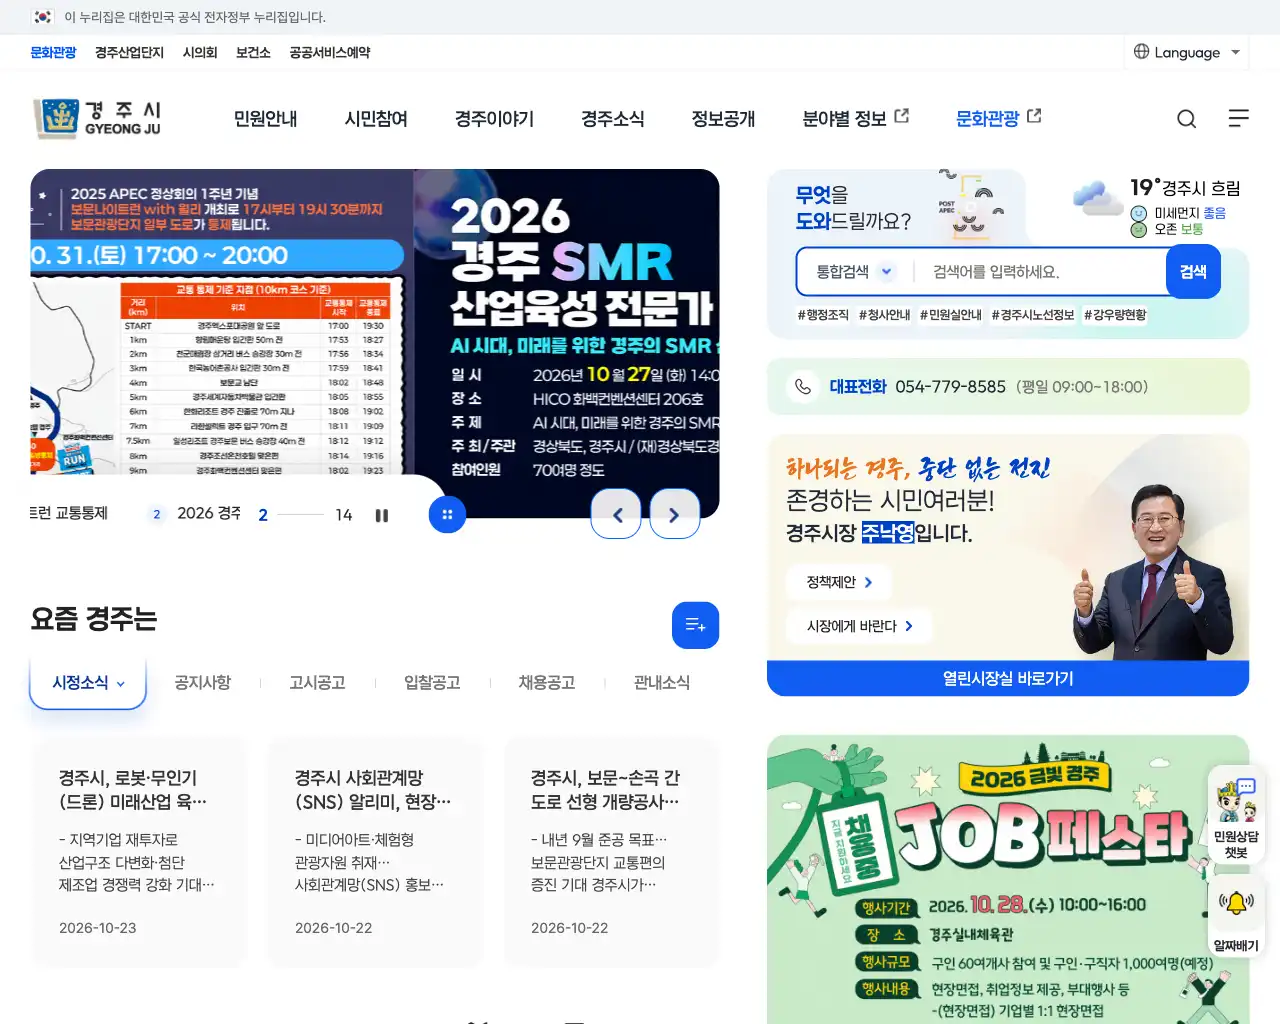Viewport: 1280px width, 1024px height.
Task: Click the #강우량현황 hashtag
Action: click(1115, 315)
